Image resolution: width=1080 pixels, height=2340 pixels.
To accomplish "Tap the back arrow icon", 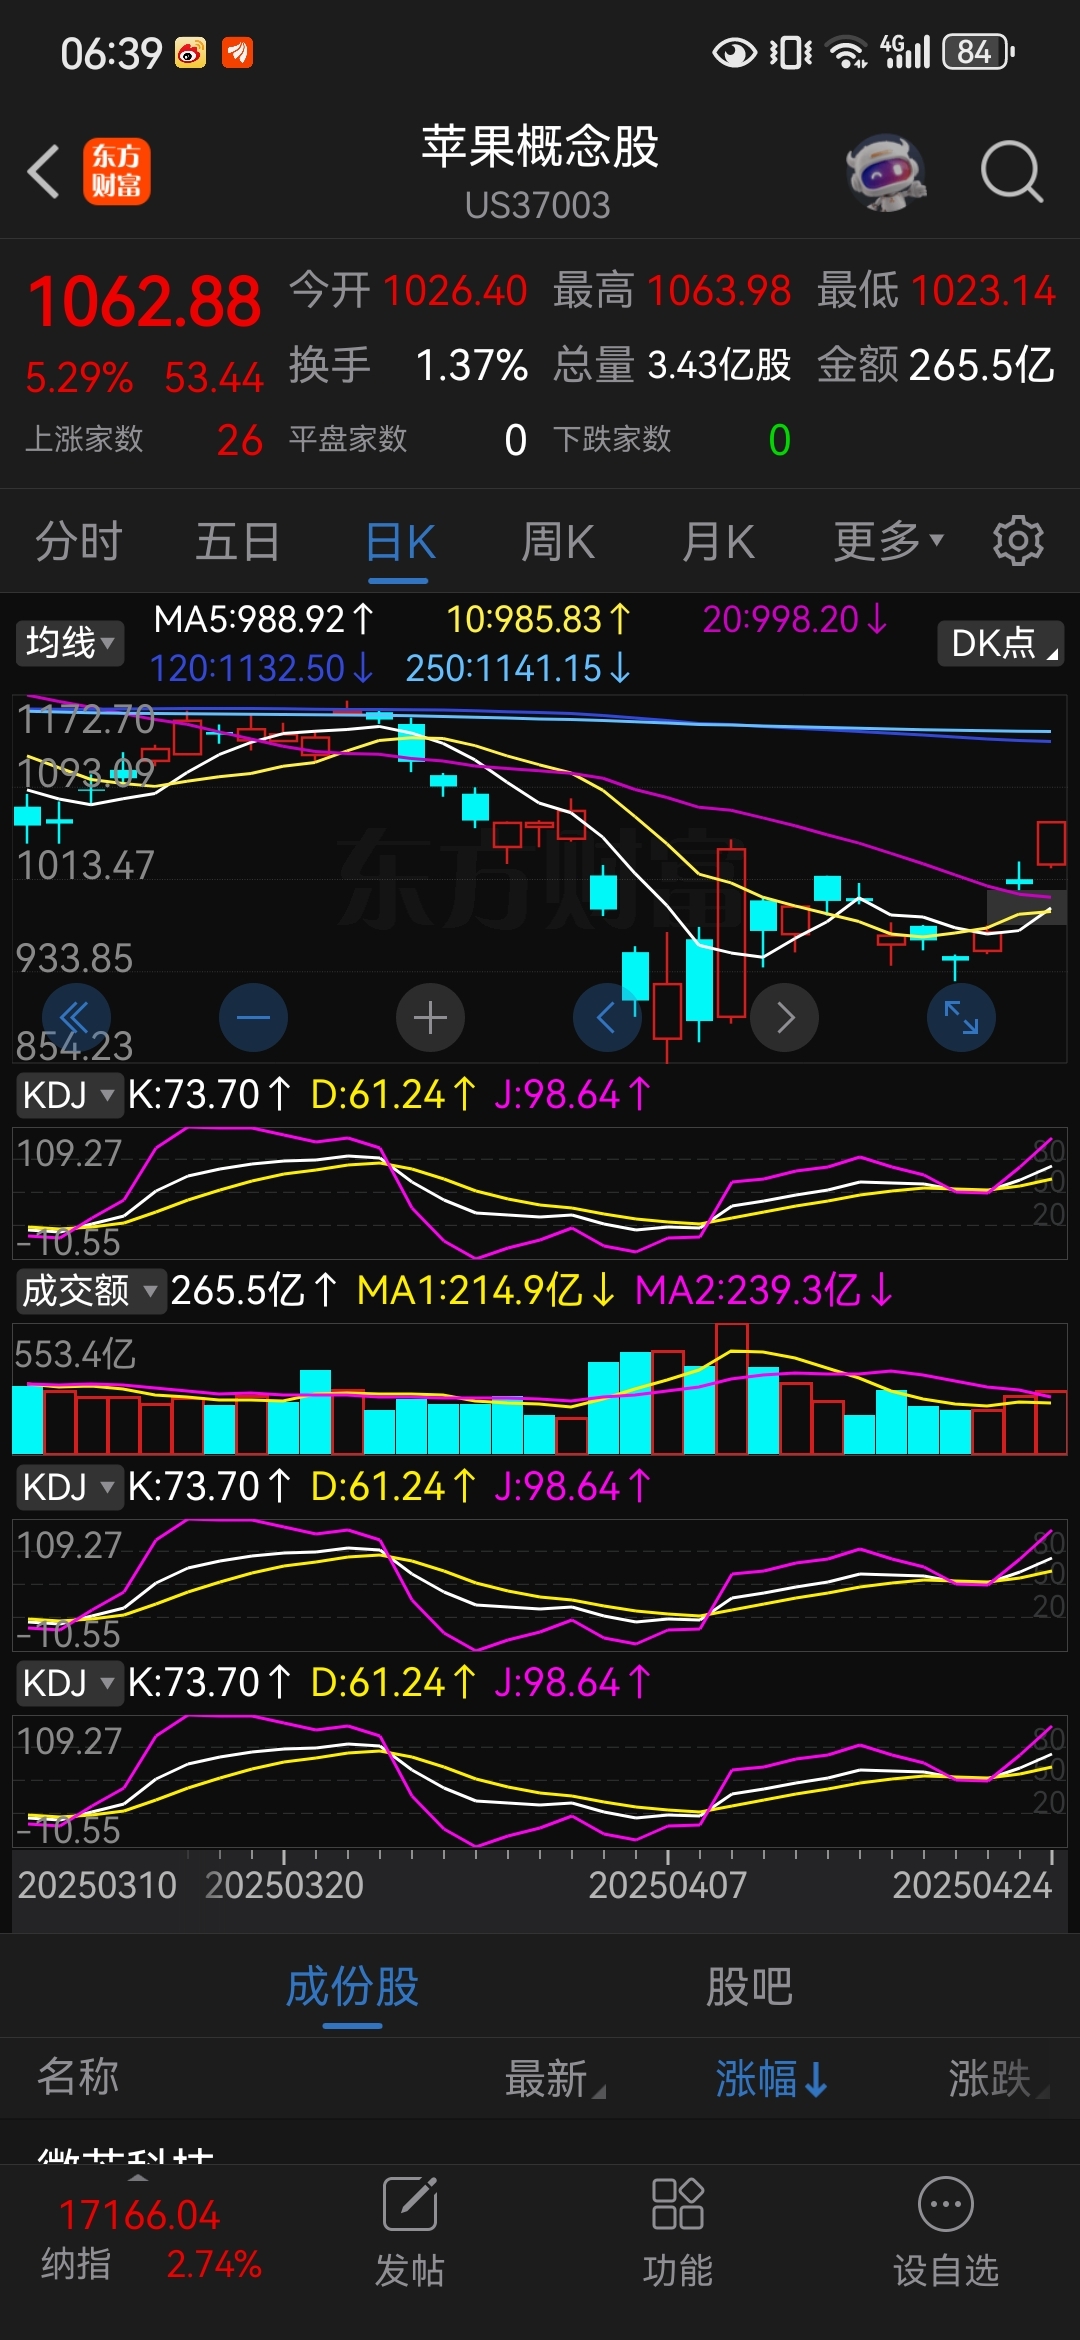I will (44, 171).
